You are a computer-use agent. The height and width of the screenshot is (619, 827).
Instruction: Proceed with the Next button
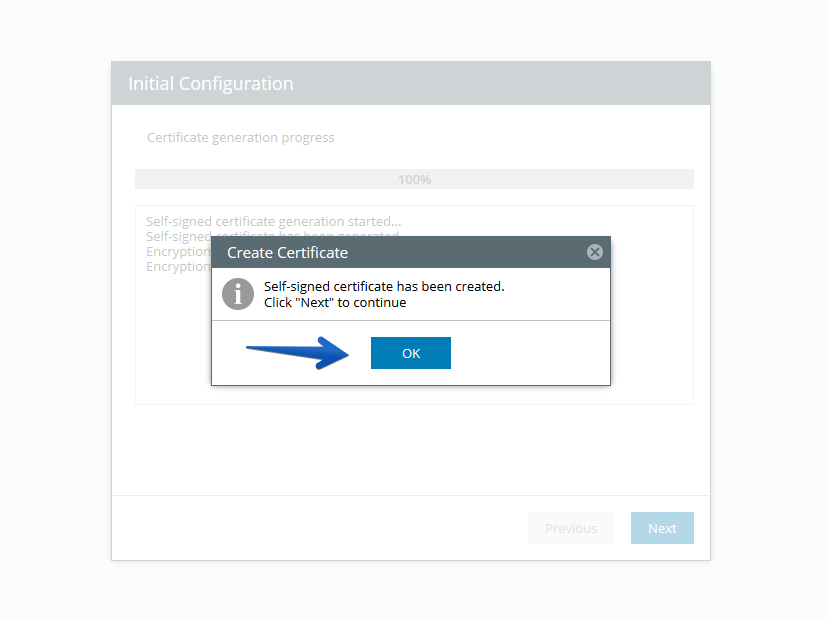[662, 528]
